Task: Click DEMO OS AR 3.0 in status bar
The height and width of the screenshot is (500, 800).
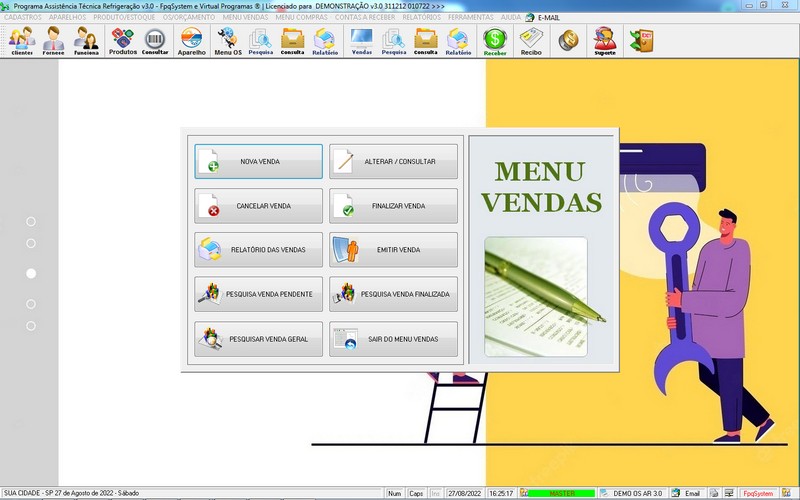Action: coord(637,493)
